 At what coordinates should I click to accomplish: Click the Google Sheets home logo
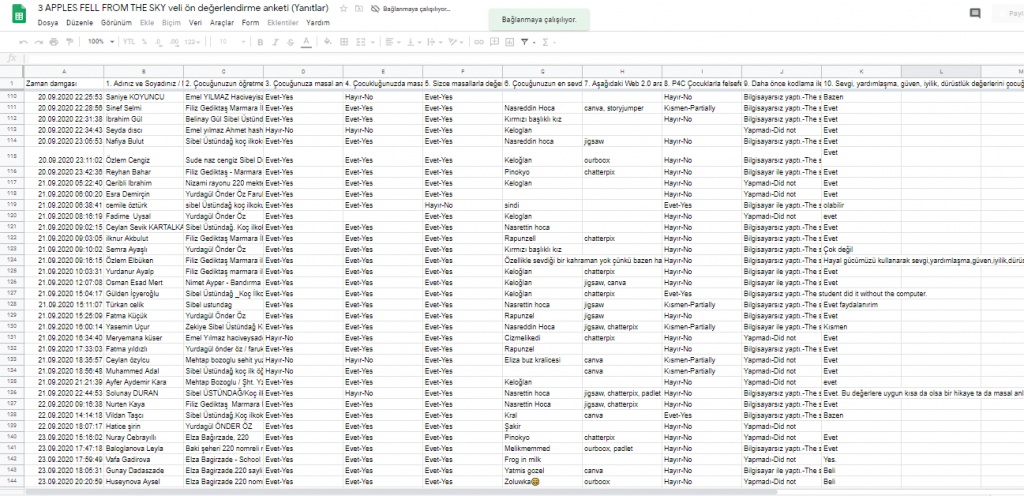(17, 13)
